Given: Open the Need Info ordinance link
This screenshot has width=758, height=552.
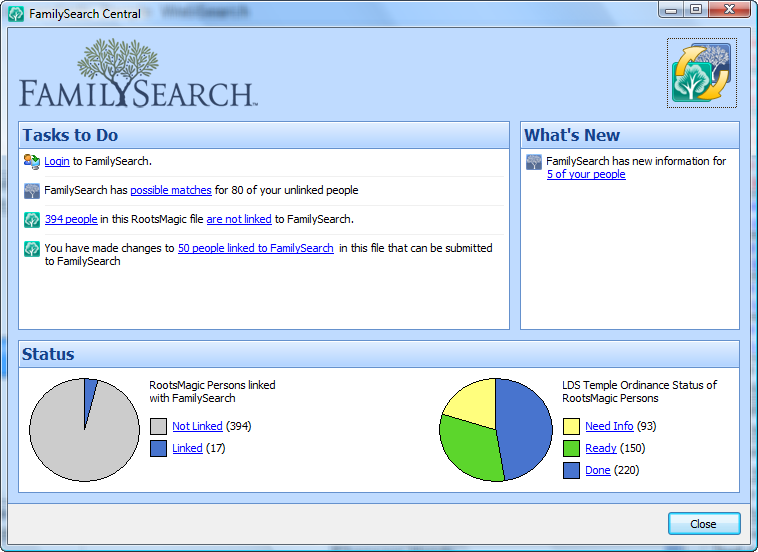Looking at the screenshot, I should (609, 426).
